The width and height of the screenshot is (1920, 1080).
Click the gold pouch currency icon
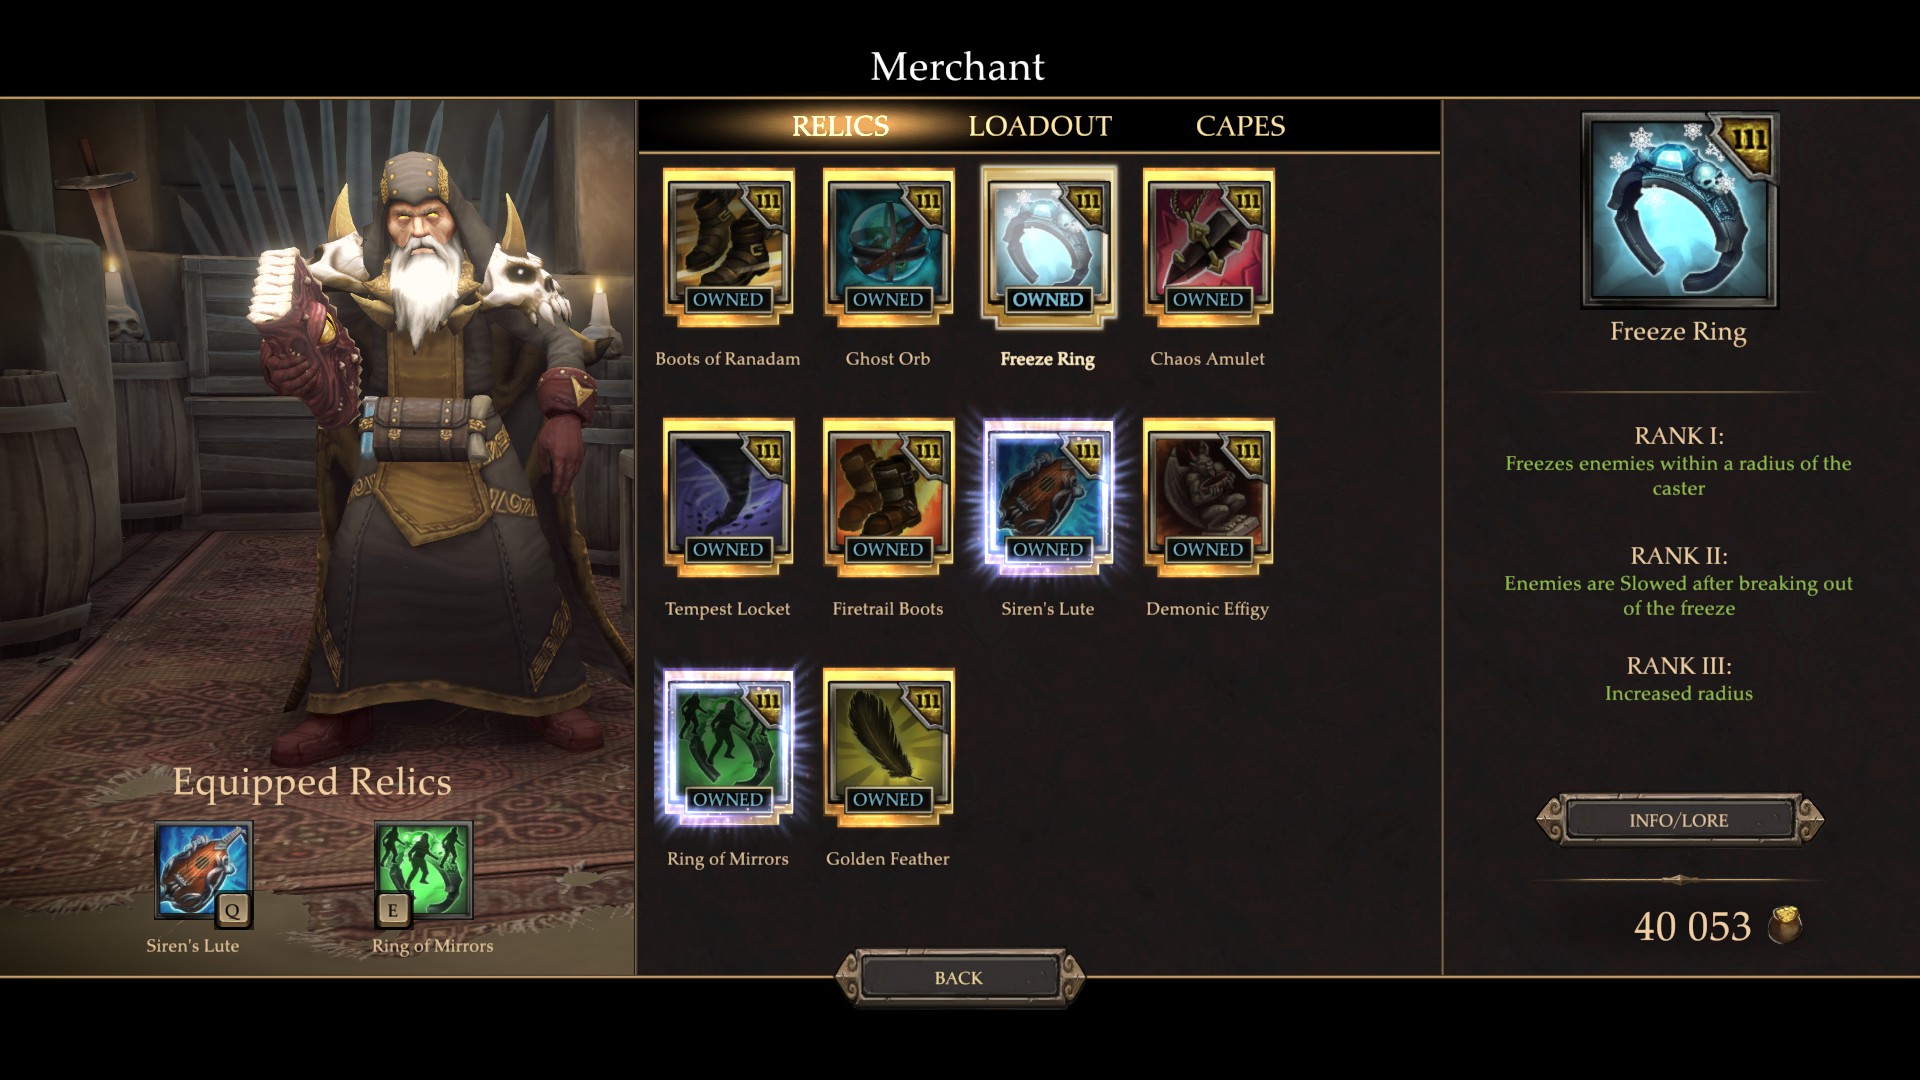click(1785, 926)
